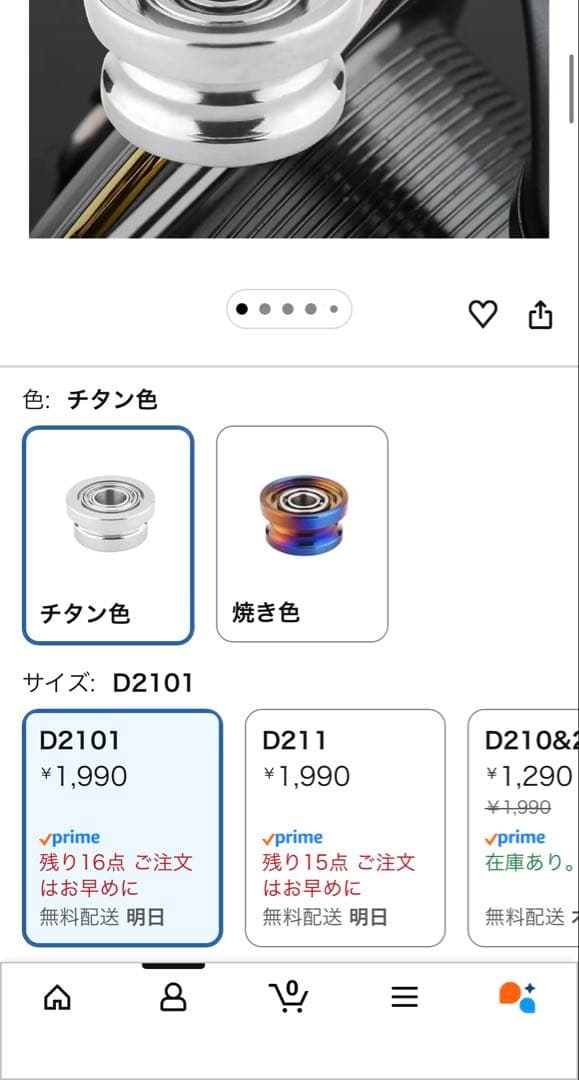Select the チタン色 color option
This screenshot has width=579, height=1080.
pos(106,533)
